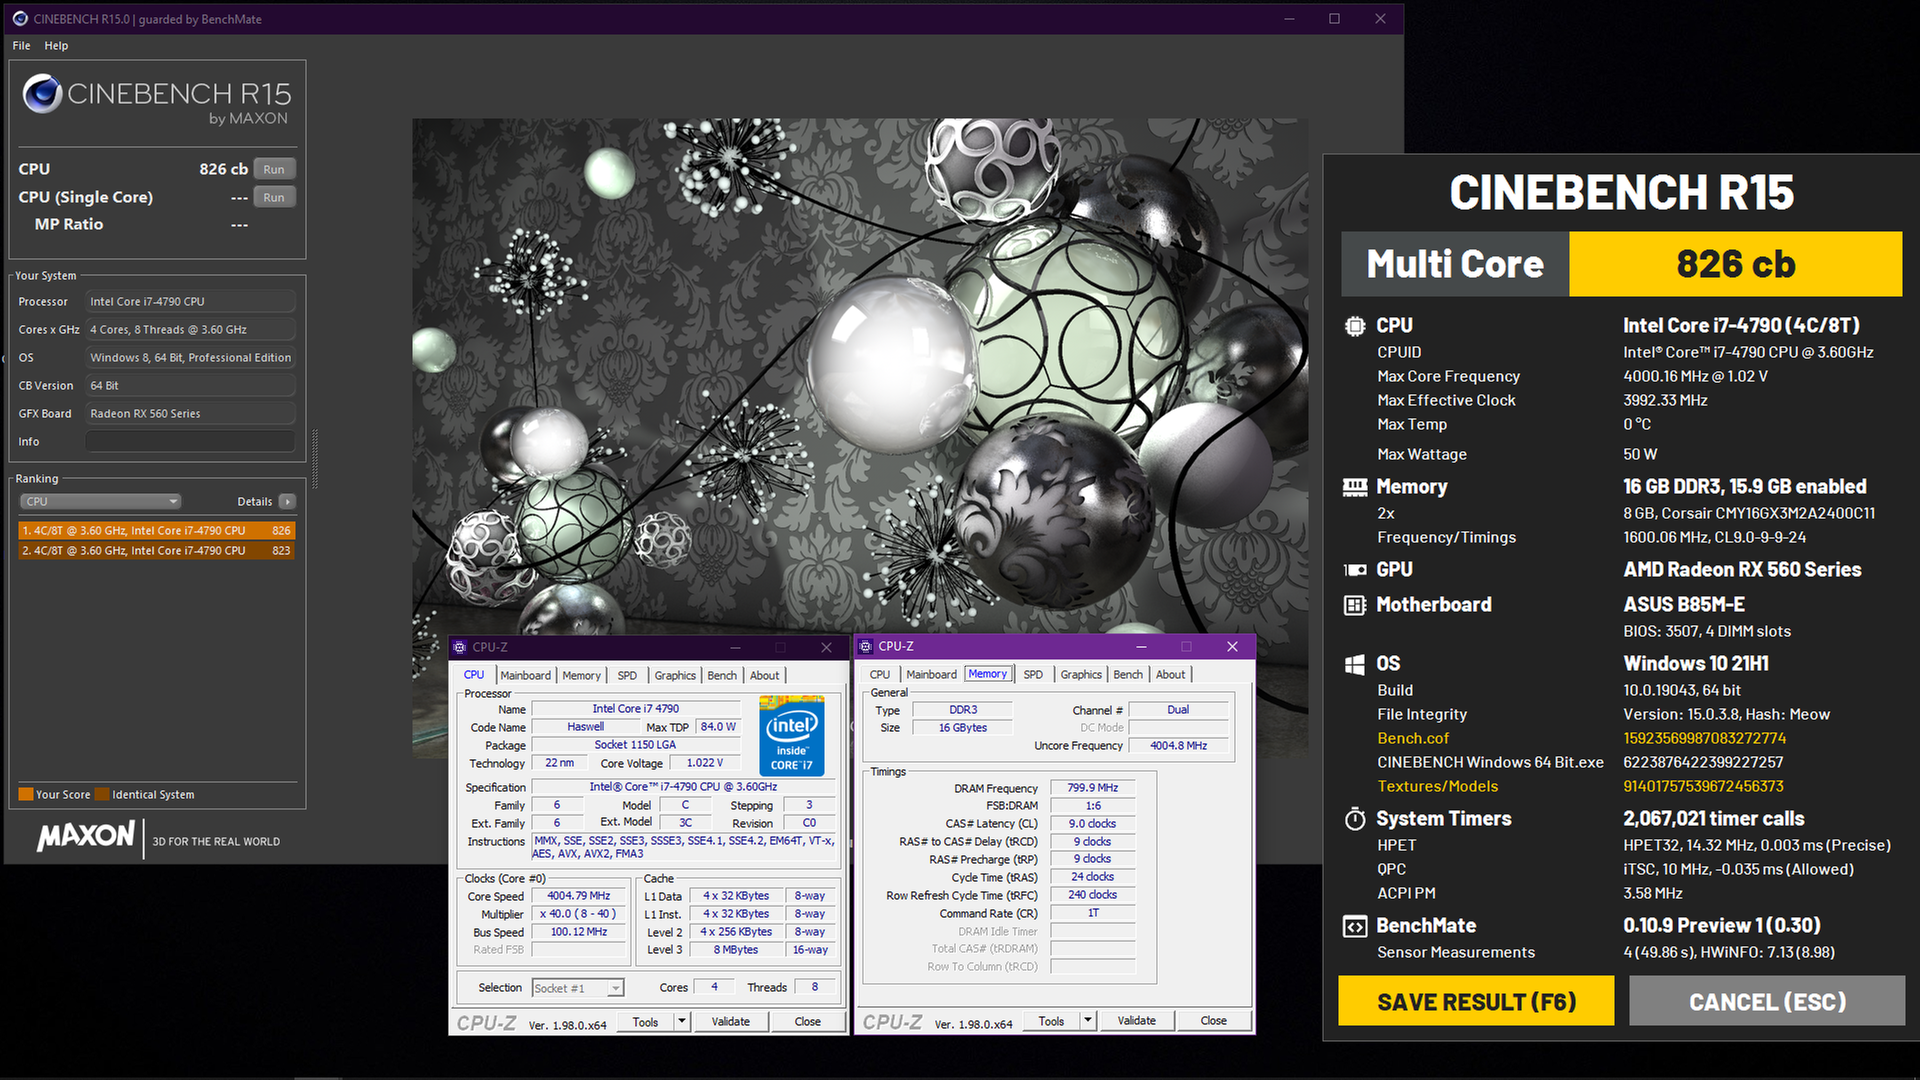Open the File menu in Cinebench

point(21,46)
